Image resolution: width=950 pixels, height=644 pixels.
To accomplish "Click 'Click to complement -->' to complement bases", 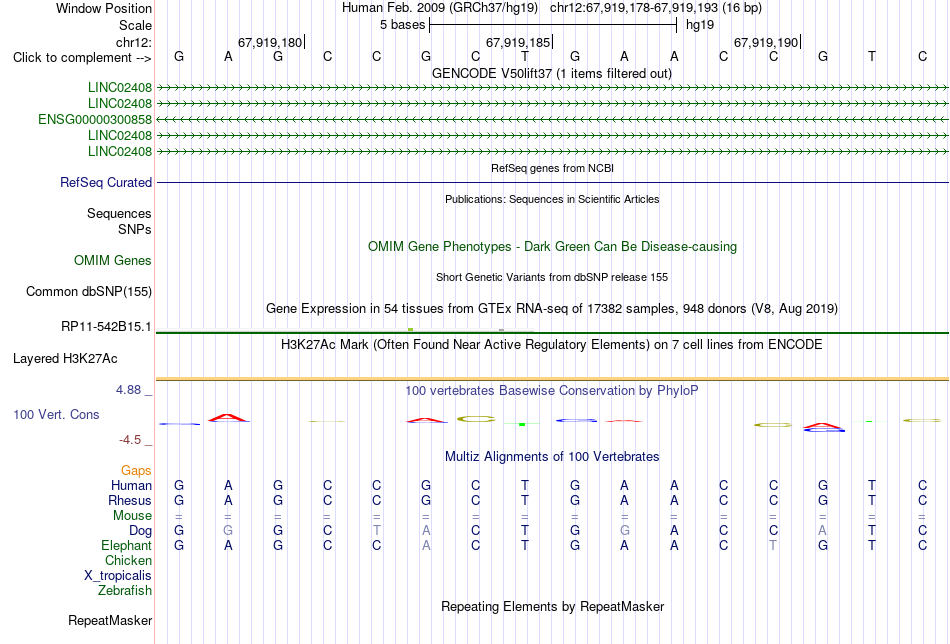I will (x=82, y=58).
